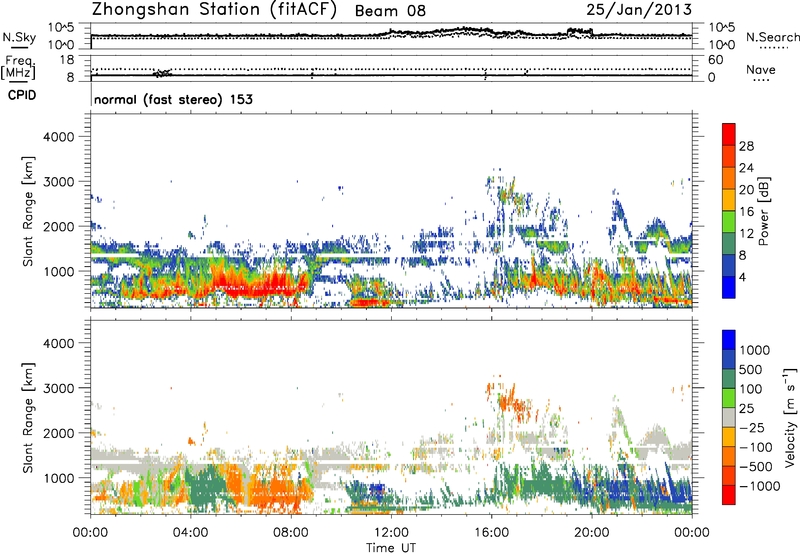Click the '18' frequency axis label
The image size is (800, 554).
click(x=67, y=60)
